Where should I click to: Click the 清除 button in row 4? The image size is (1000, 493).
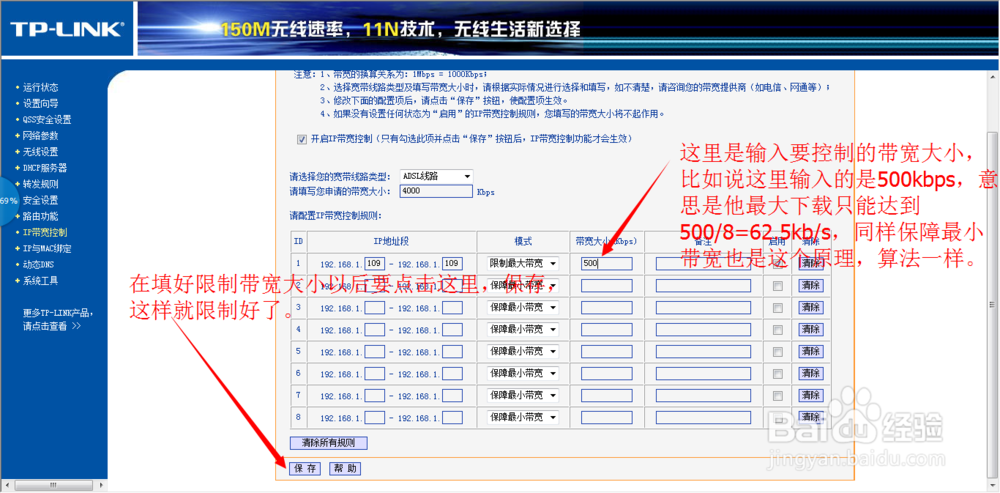811,329
